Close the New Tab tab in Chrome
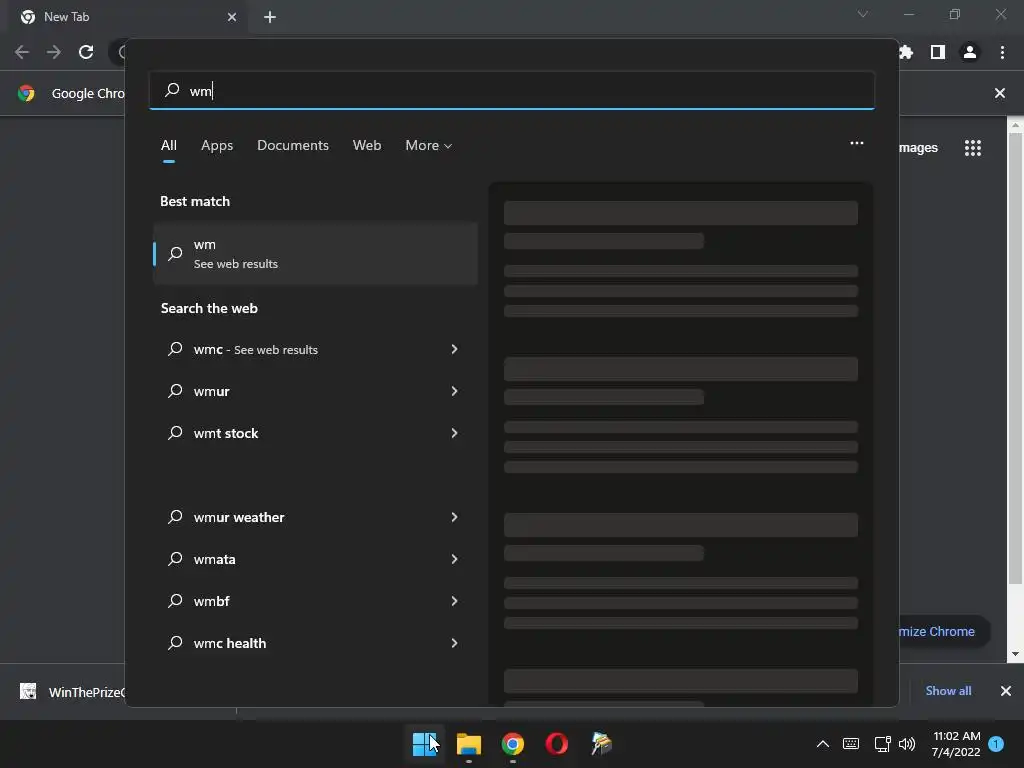Viewport: 1024px width, 768px height. coord(232,17)
